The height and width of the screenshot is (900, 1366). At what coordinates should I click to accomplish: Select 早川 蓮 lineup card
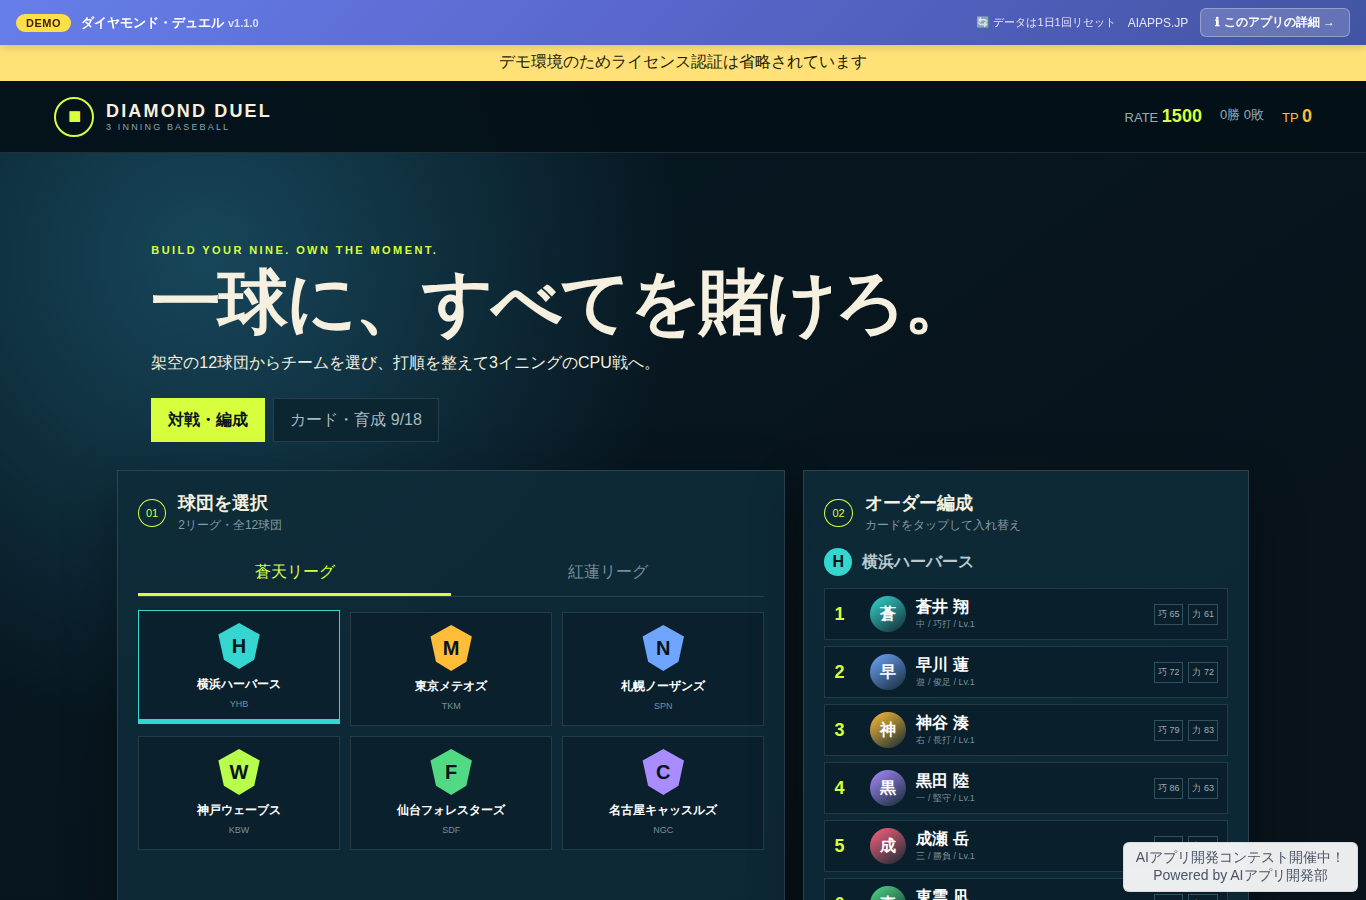[x=1026, y=672]
